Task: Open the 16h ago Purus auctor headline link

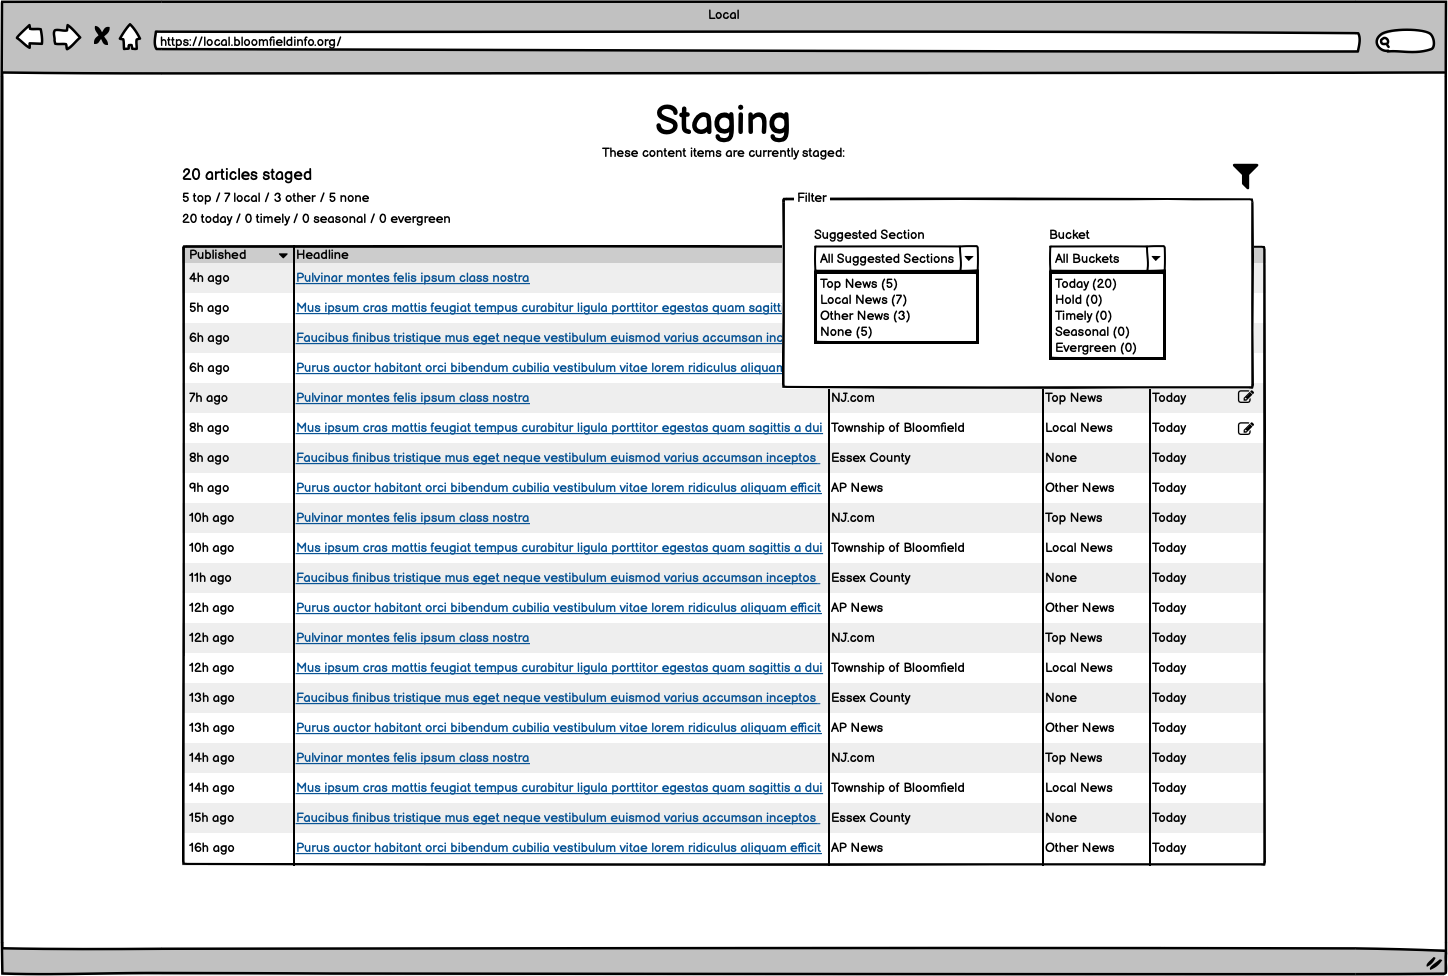Action: click(x=558, y=848)
